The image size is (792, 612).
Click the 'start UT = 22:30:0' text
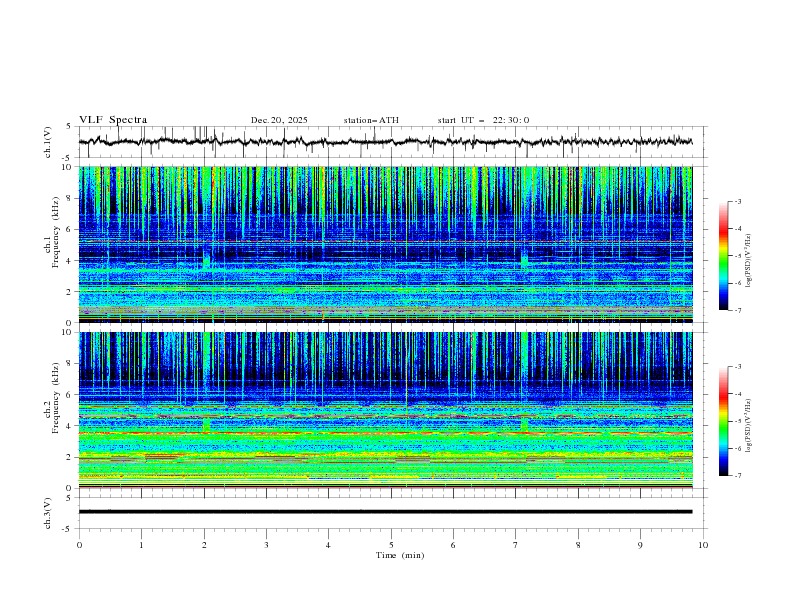point(483,120)
